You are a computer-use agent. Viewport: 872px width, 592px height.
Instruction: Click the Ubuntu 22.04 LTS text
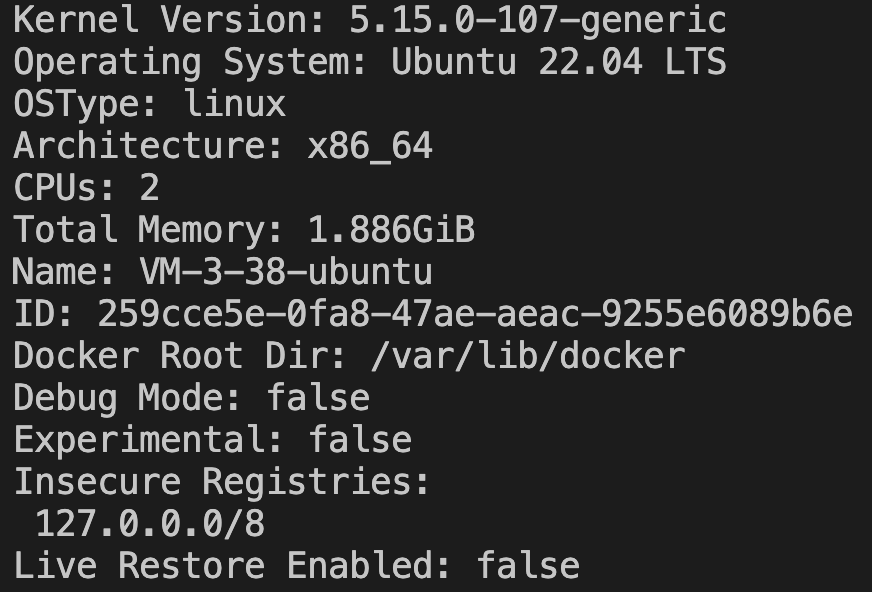click(558, 62)
